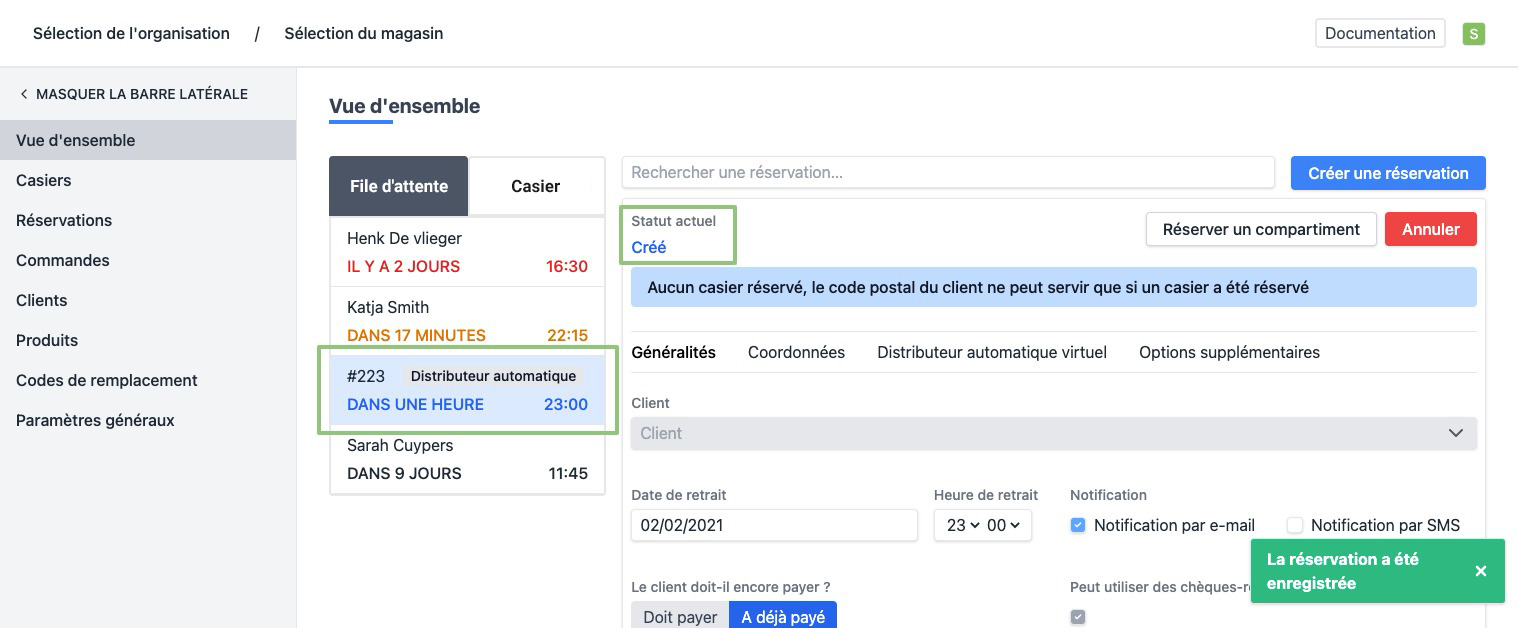The image size is (1518, 628).
Task: Collapse sidebar with Masquer la barre latérale
Action: 133,94
